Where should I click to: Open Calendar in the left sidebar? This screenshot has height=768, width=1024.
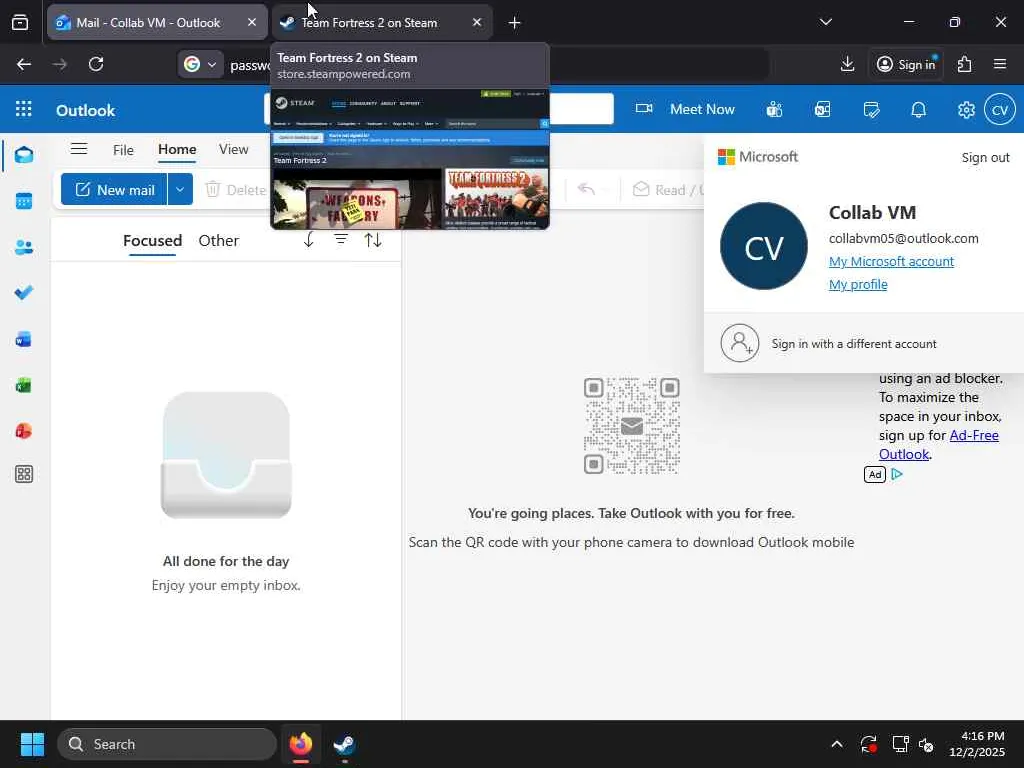coord(24,201)
